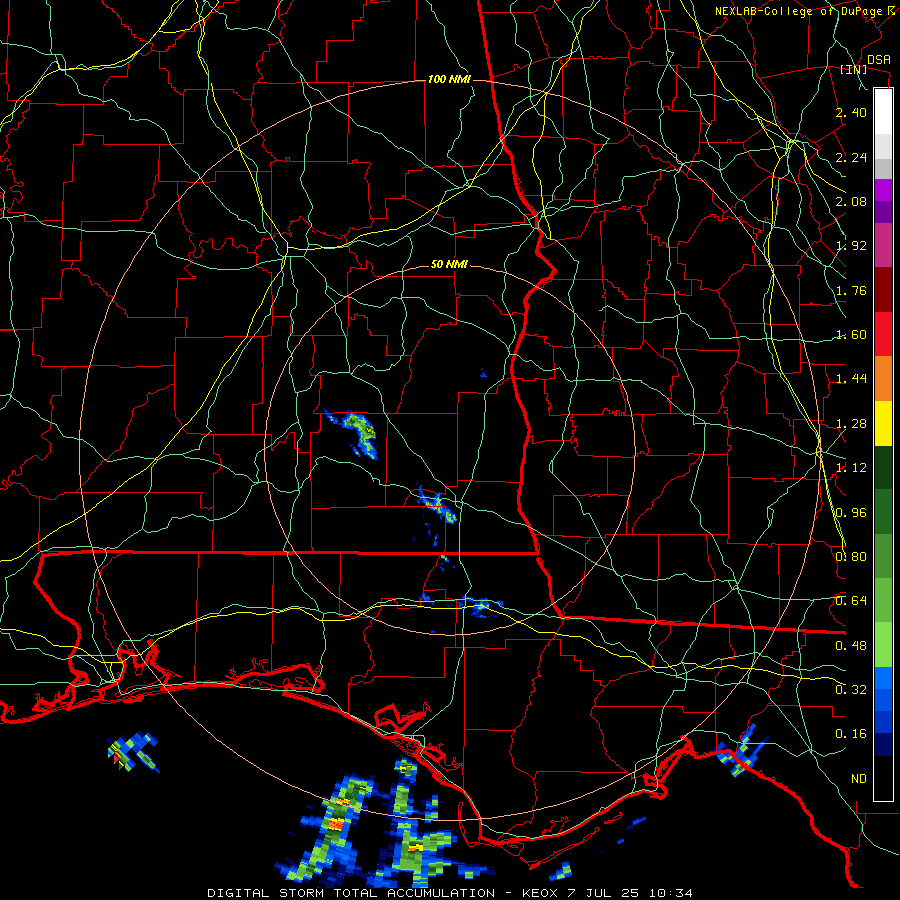Pick the darkest green swatch beside 1.12
The width and height of the screenshot is (900, 900).
883,467
